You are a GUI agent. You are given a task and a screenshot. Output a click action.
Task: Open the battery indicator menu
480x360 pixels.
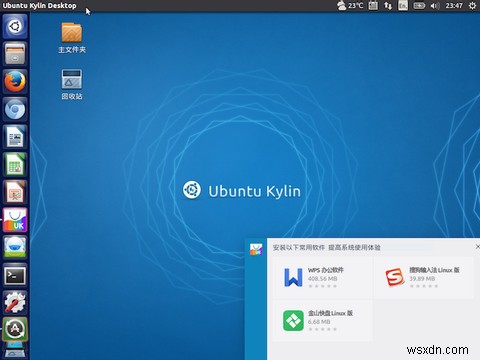click(419, 6)
